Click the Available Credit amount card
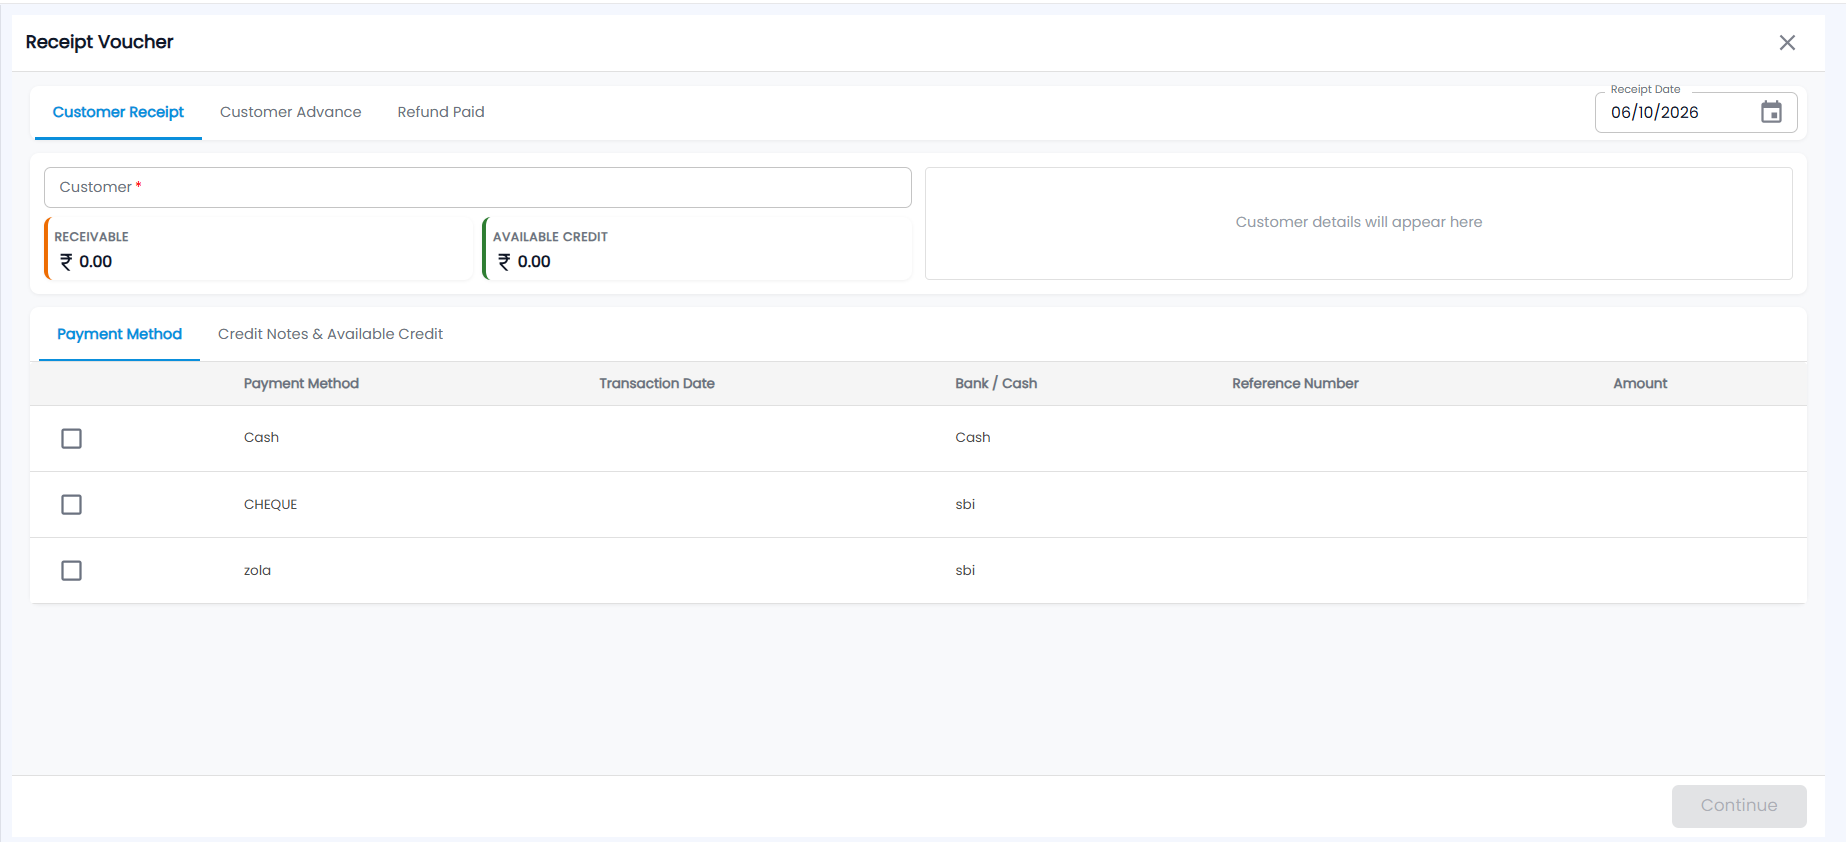Image resolution: width=1846 pixels, height=842 pixels. point(697,249)
